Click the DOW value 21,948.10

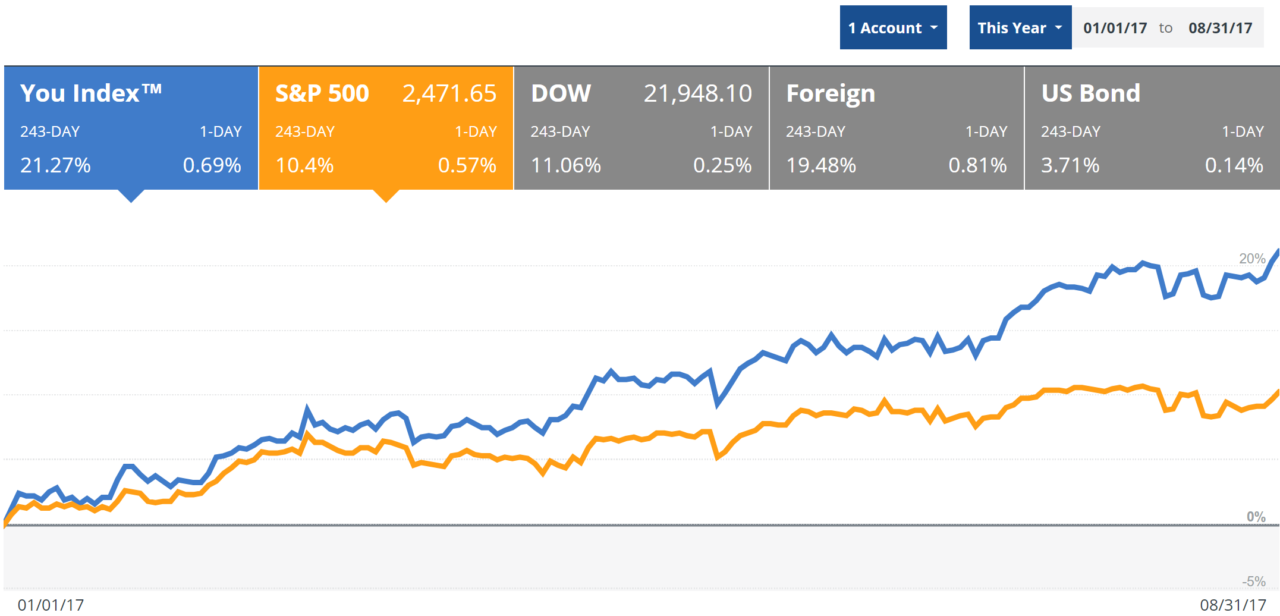coord(696,94)
